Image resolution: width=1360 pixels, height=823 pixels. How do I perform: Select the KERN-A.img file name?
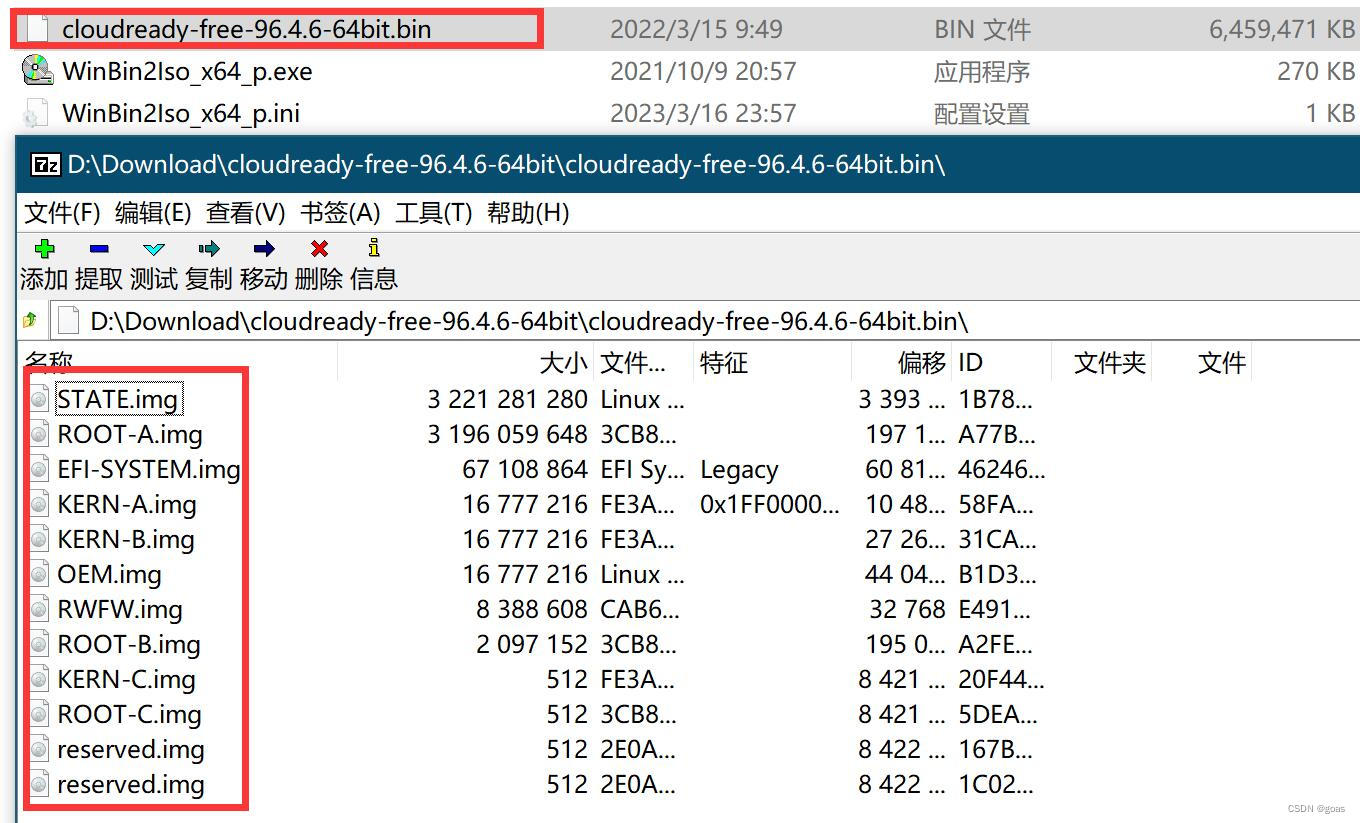(127, 504)
